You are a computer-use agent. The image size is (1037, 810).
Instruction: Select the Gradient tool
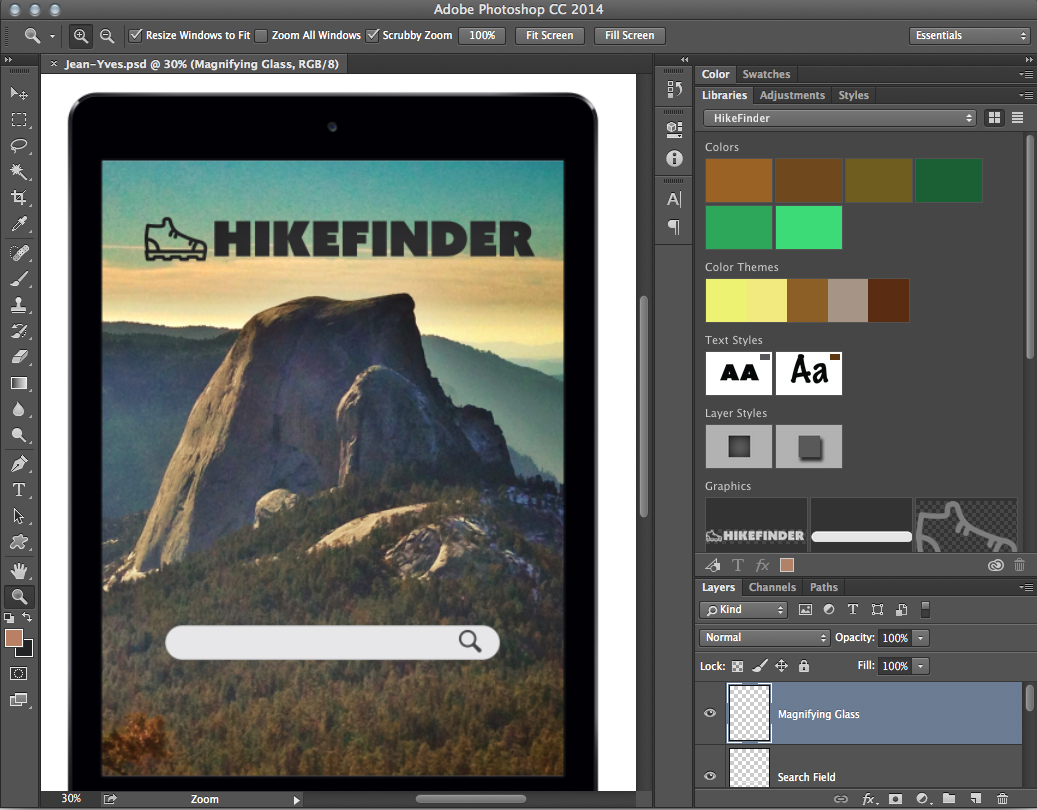click(19, 384)
